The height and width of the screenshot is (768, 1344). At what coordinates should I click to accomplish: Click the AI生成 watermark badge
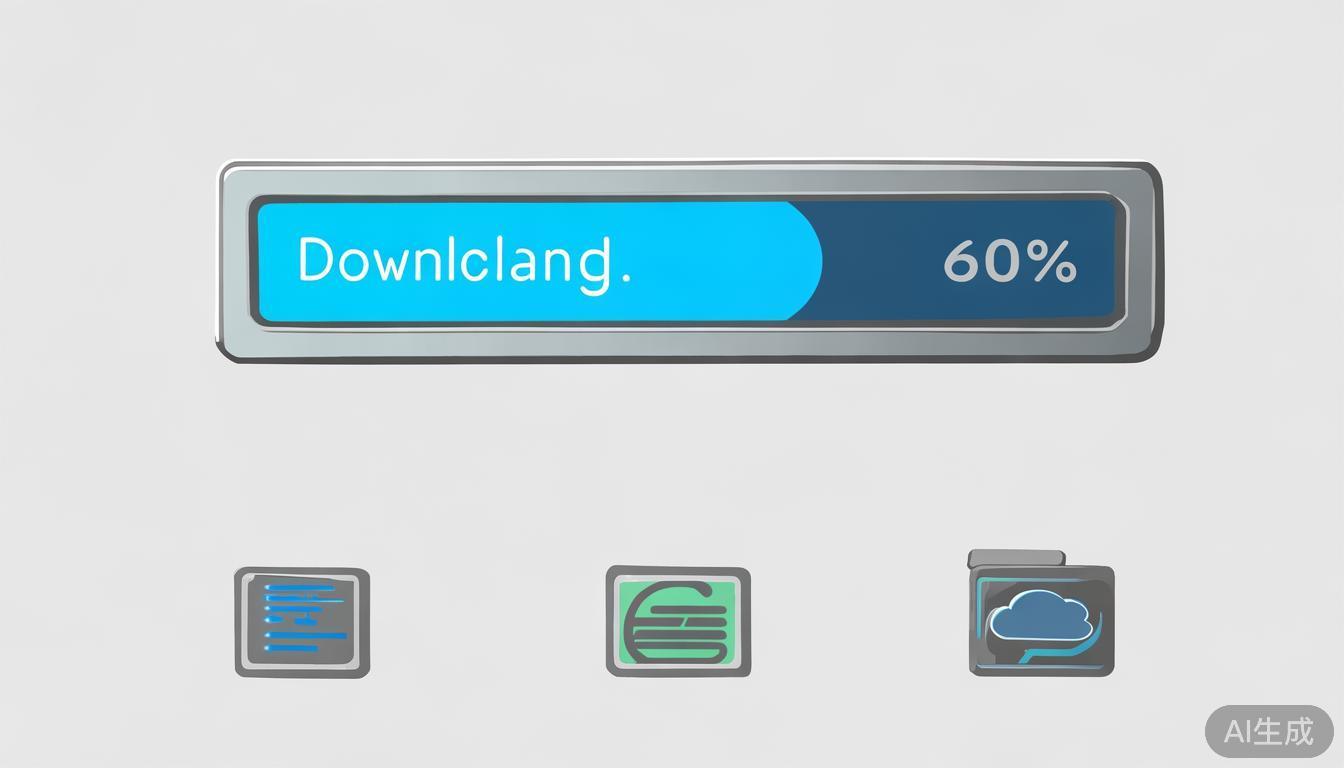coord(1269,731)
